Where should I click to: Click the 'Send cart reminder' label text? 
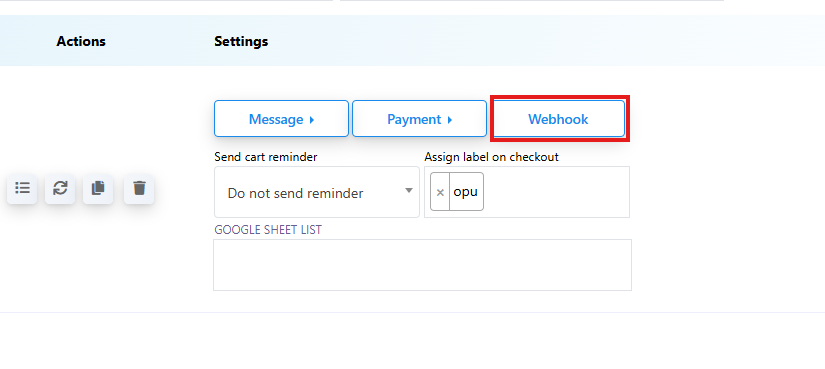[266, 157]
